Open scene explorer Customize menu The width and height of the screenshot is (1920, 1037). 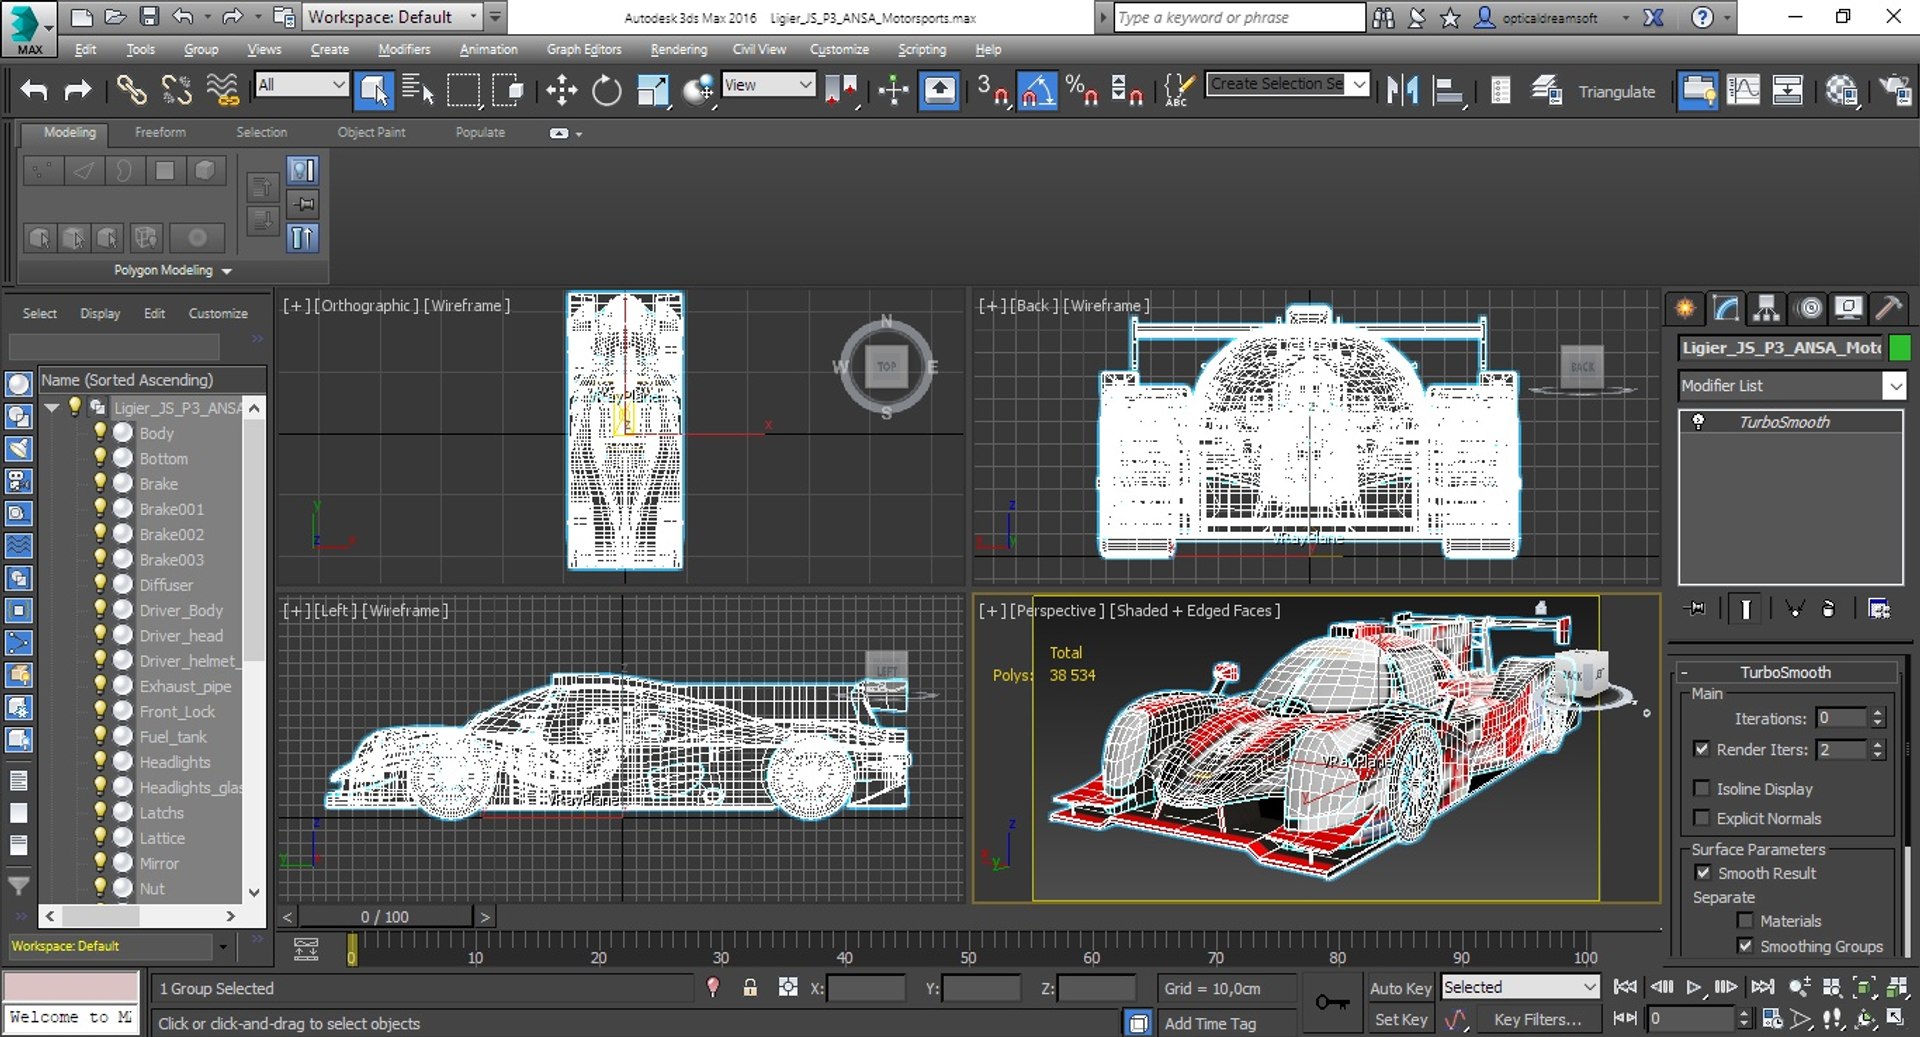pyautogui.click(x=218, y=313)
